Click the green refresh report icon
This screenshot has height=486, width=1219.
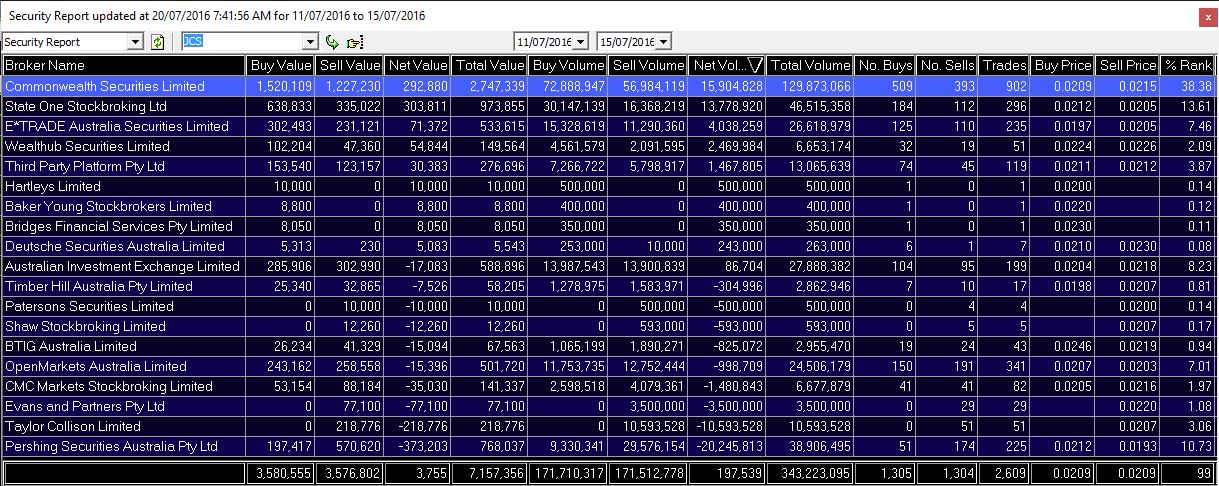(x=157, y=42)
